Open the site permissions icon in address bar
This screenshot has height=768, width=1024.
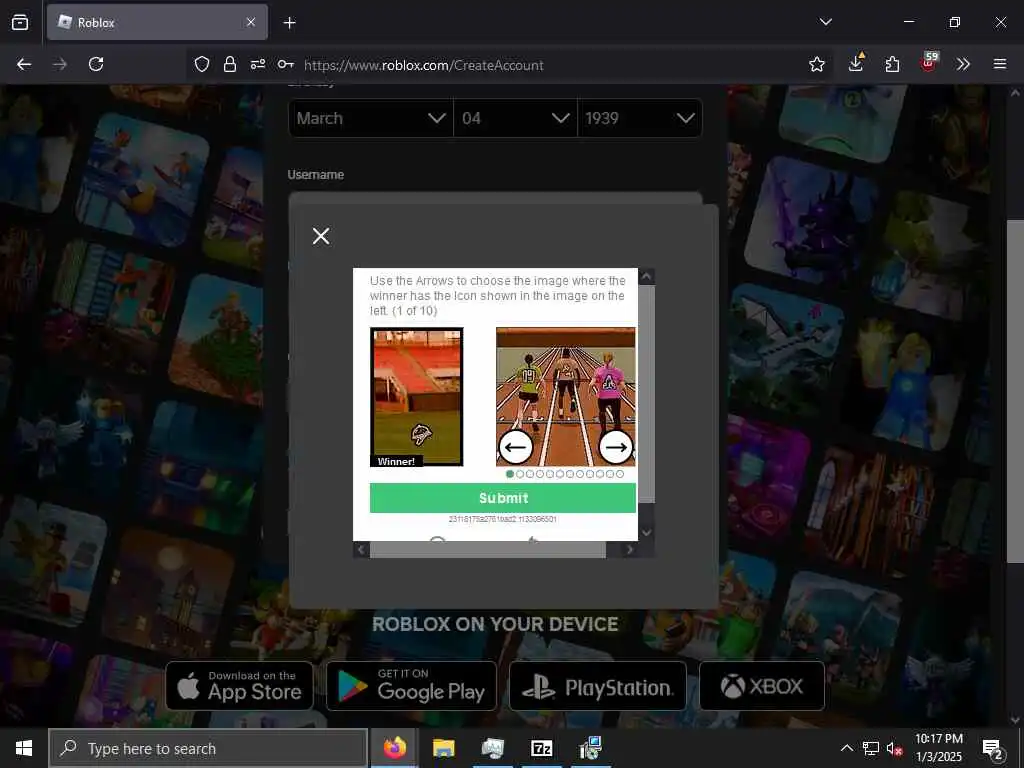258,64
